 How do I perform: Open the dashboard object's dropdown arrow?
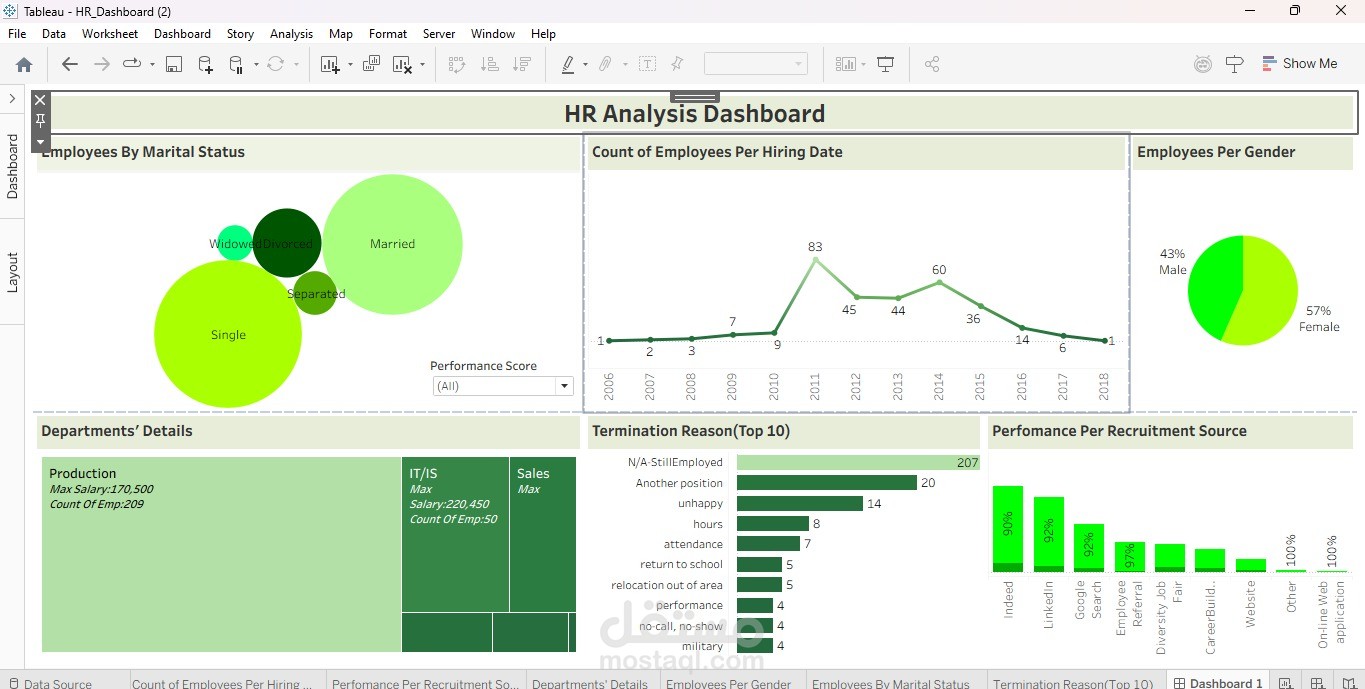40,142
